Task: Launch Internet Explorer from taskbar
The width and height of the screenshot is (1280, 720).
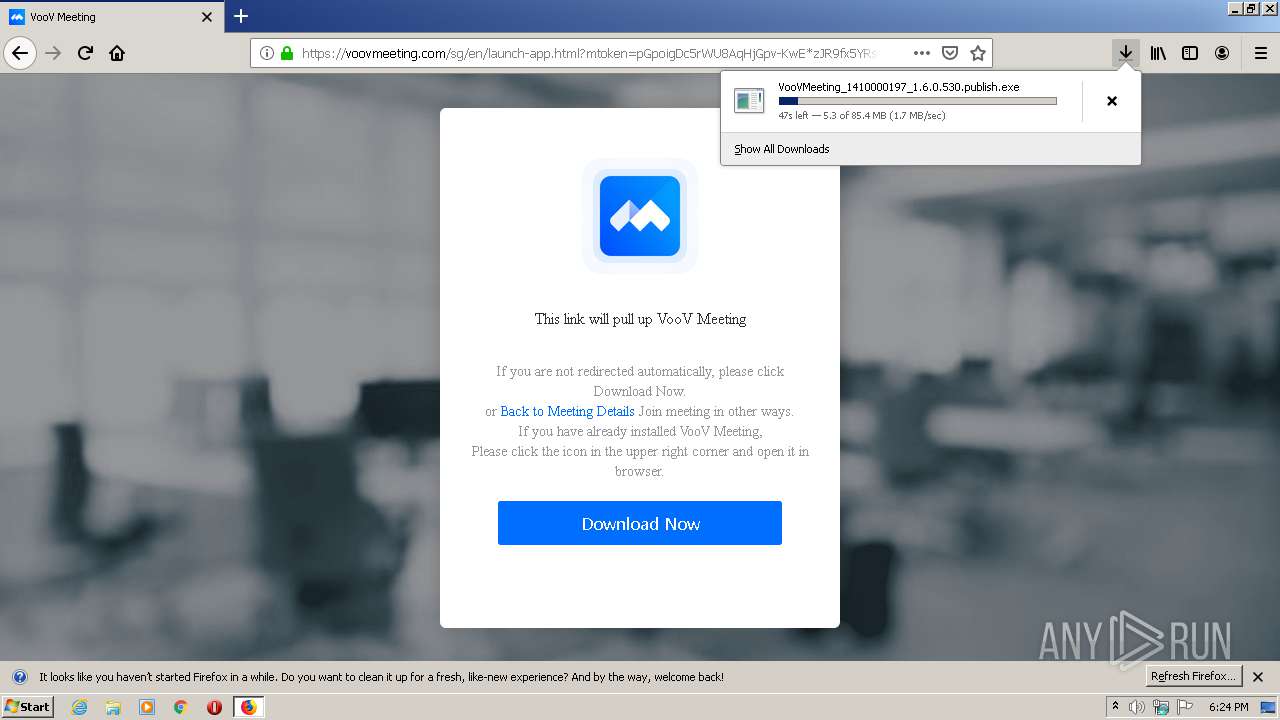Action: pos(79,707)
